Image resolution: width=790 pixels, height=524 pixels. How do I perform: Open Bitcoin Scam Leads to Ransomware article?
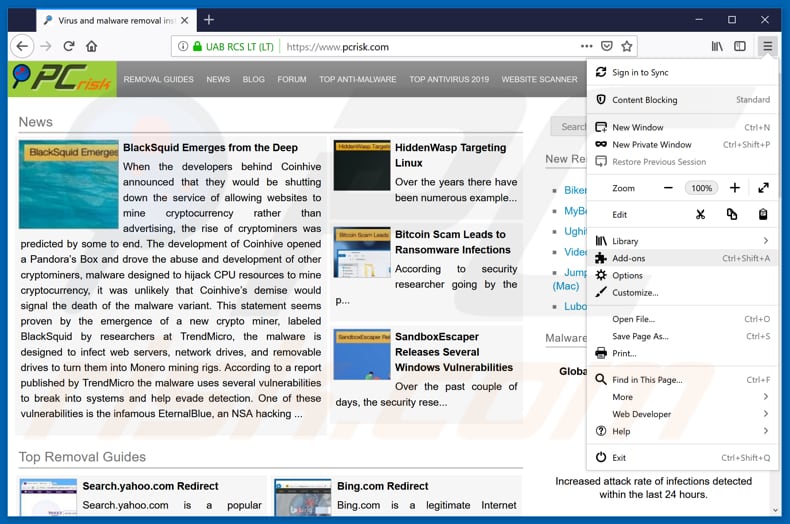[452, 242]
